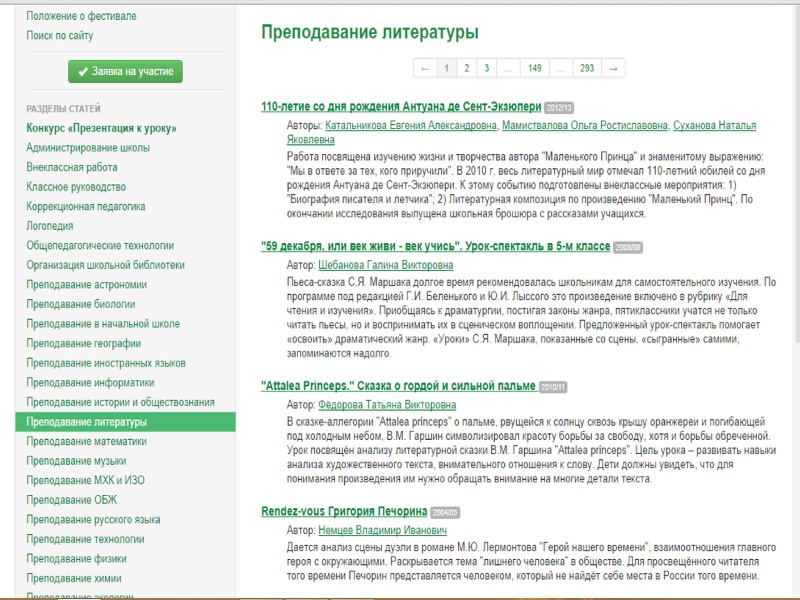
Task: Click the Преподавание литературы page heading
Action: click(x=370, y=32)
